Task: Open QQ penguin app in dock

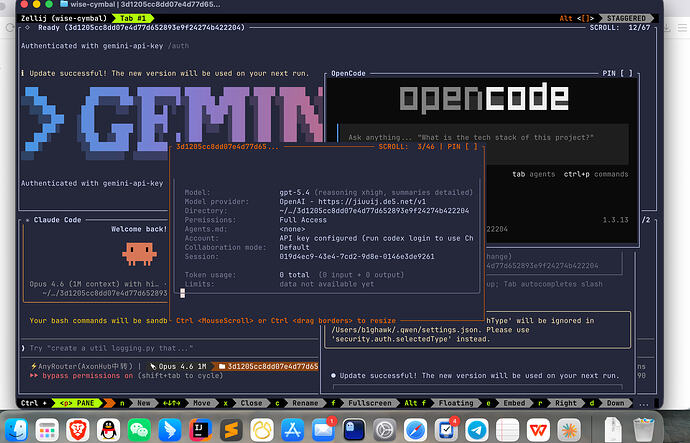Action: pyautogui.click(x=108, y=429)
